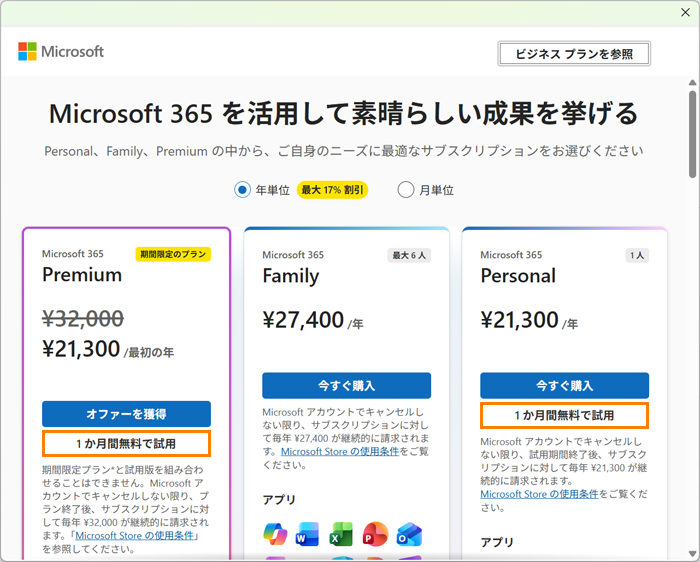Click the アプリ heading in Personal card
This screenshot has width=700, height=562.
pyautogui.click(x=497, y=542)
